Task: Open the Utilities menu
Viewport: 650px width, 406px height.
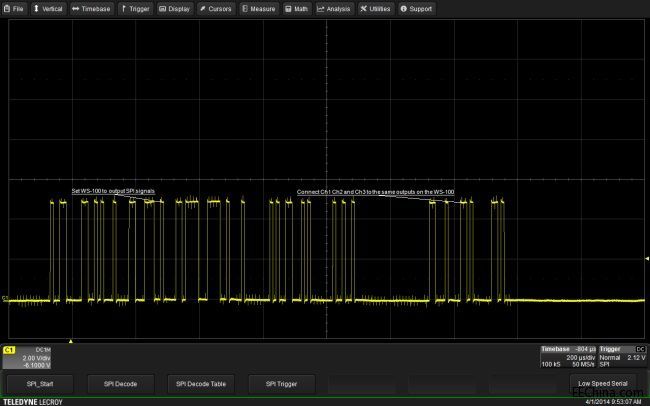Action: (375, 9)
